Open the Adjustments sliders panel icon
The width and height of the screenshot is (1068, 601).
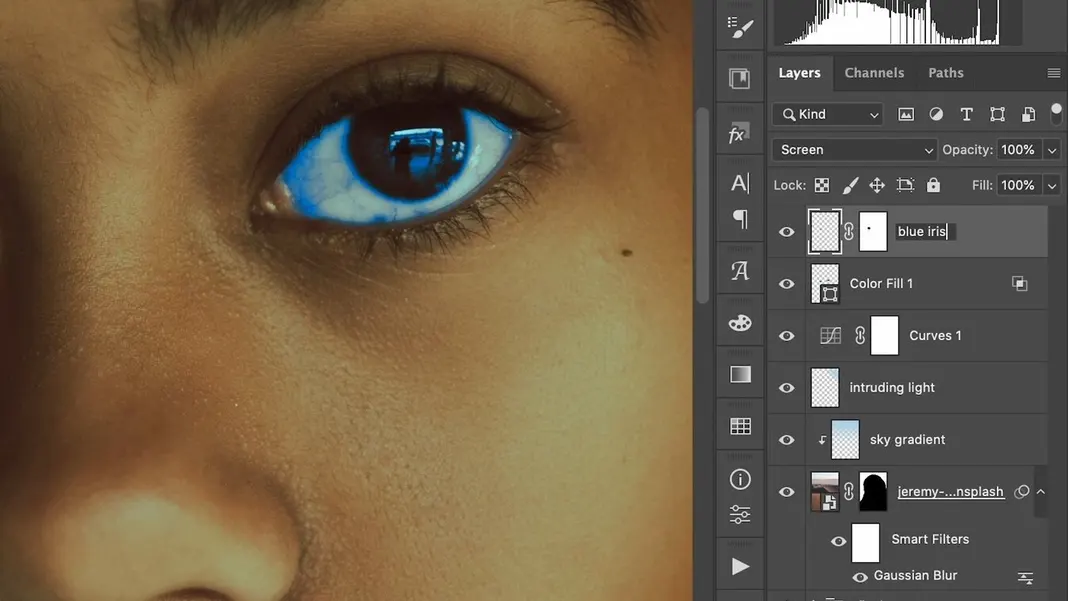740,514
